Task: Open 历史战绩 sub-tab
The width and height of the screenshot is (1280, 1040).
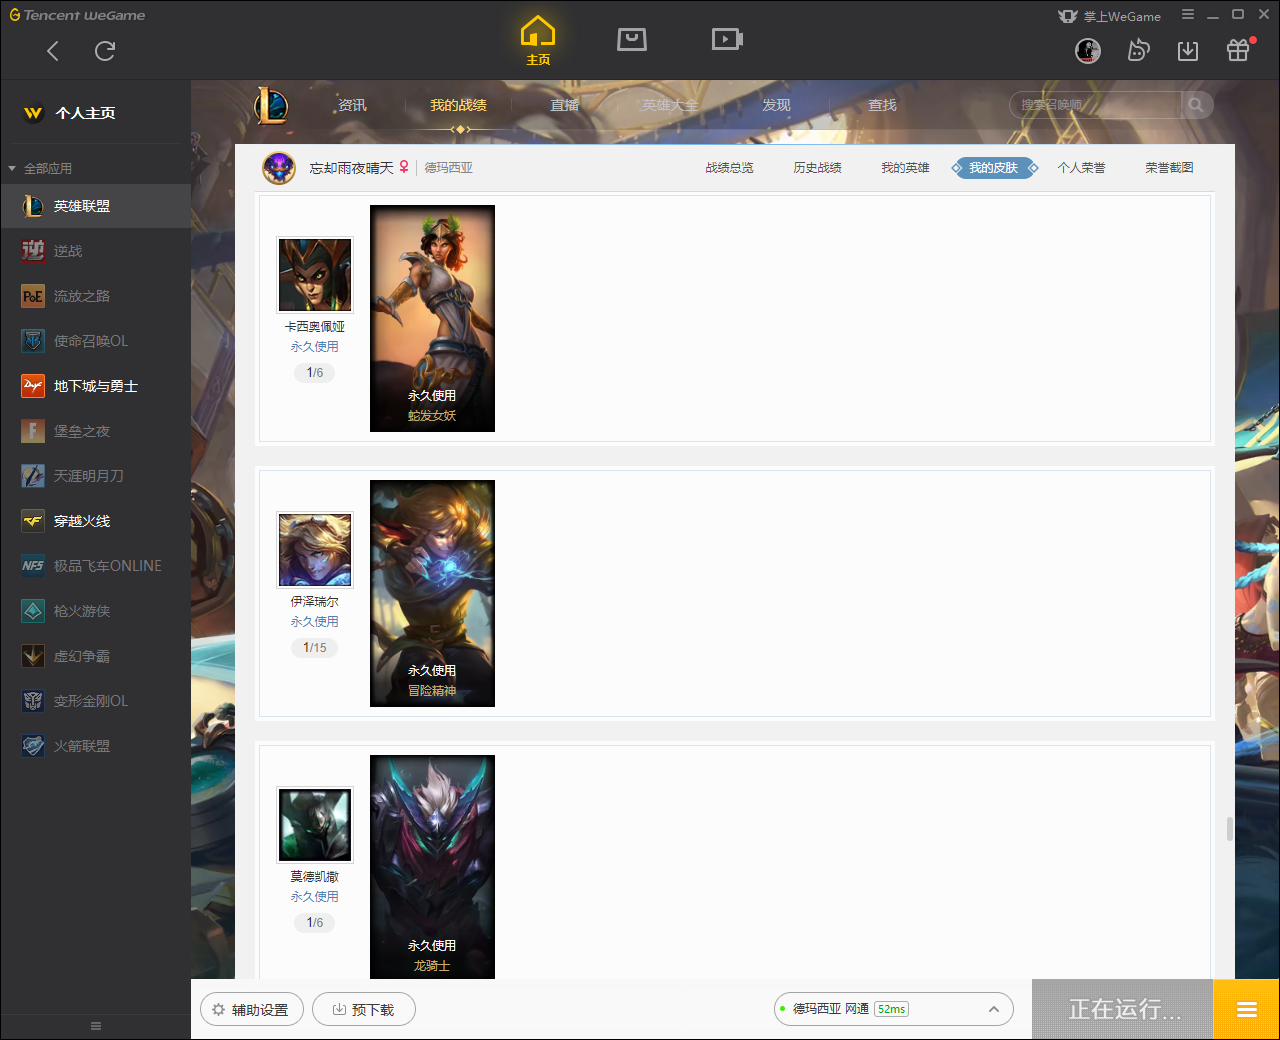Action: click(817, 168)
